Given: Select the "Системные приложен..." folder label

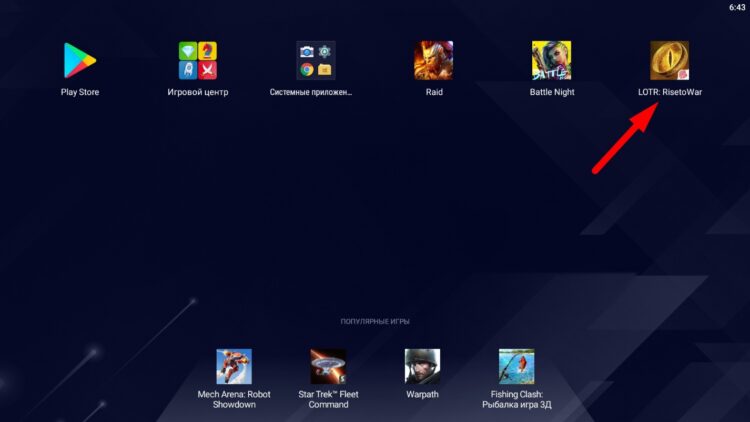Looking at the screenshot, I should [x=311, y=93].
